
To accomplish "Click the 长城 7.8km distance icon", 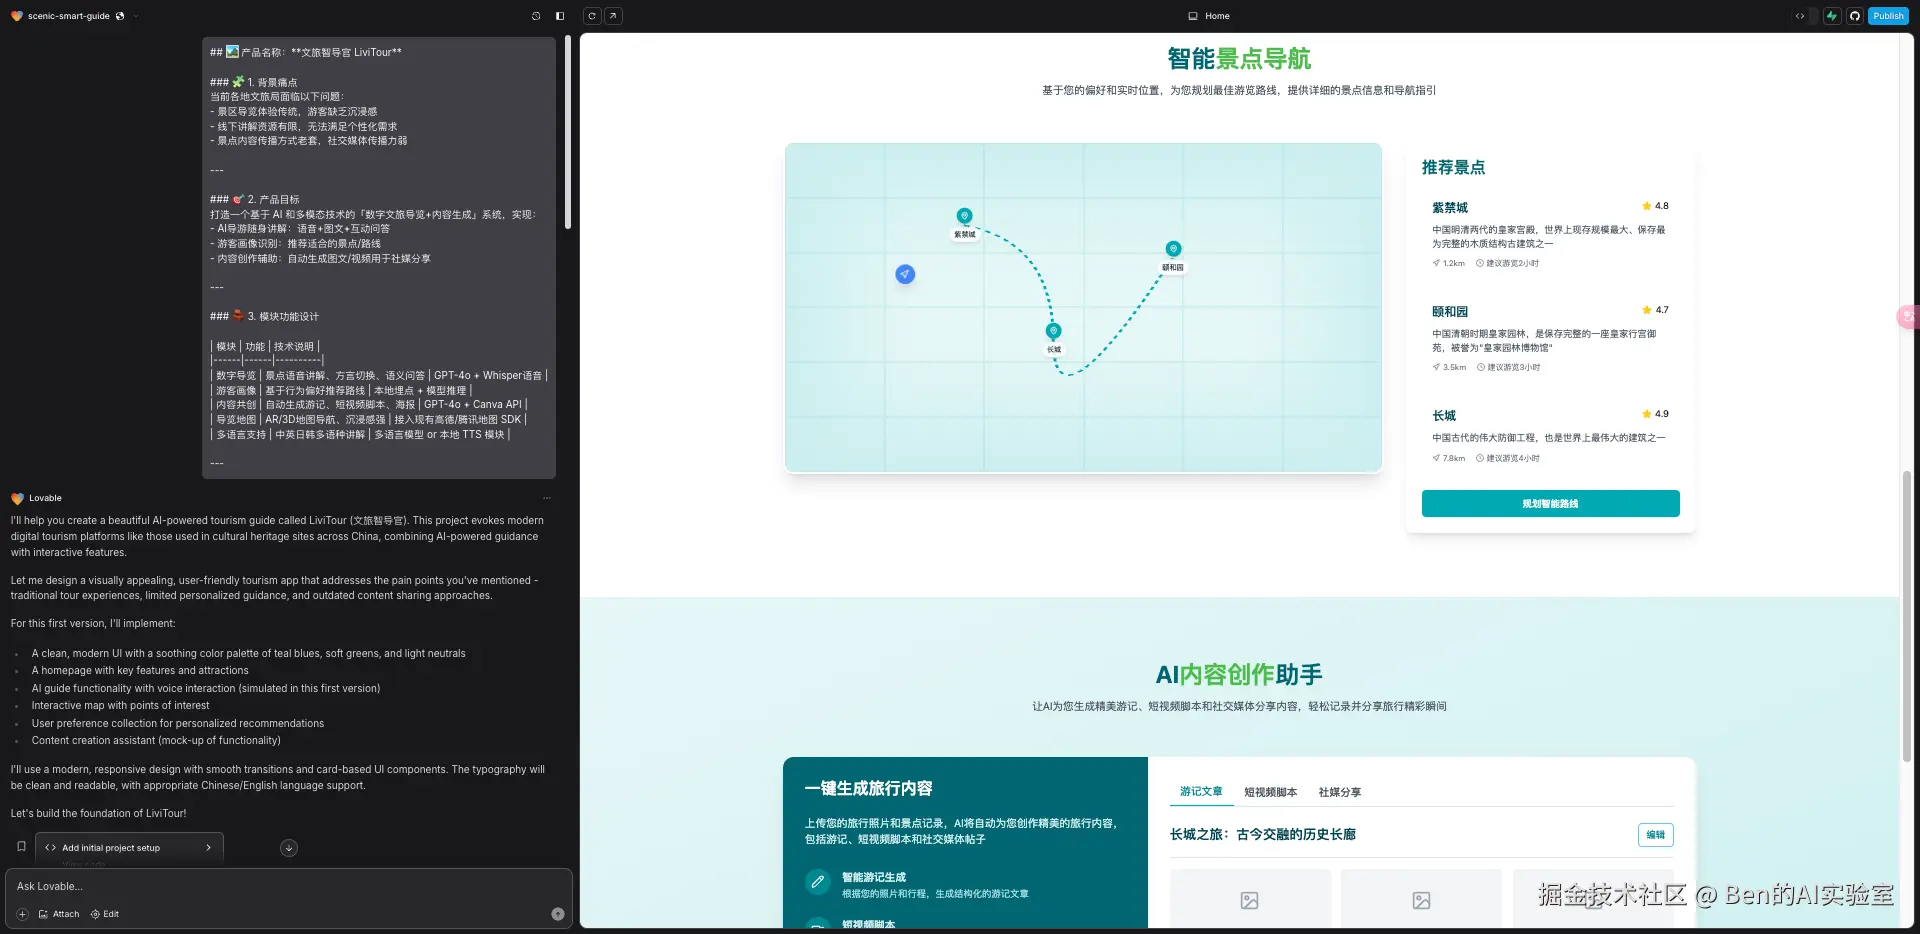I will (x=1436, y=459).
